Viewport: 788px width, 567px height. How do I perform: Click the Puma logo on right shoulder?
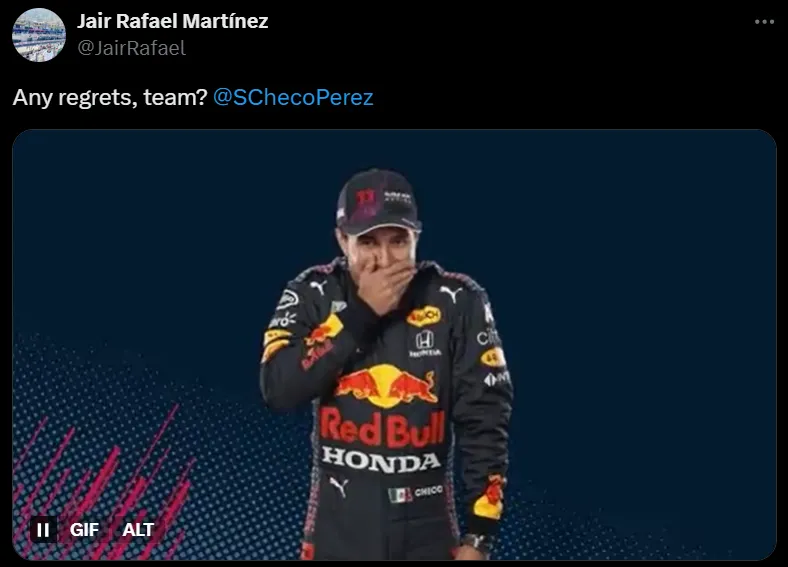450,293
